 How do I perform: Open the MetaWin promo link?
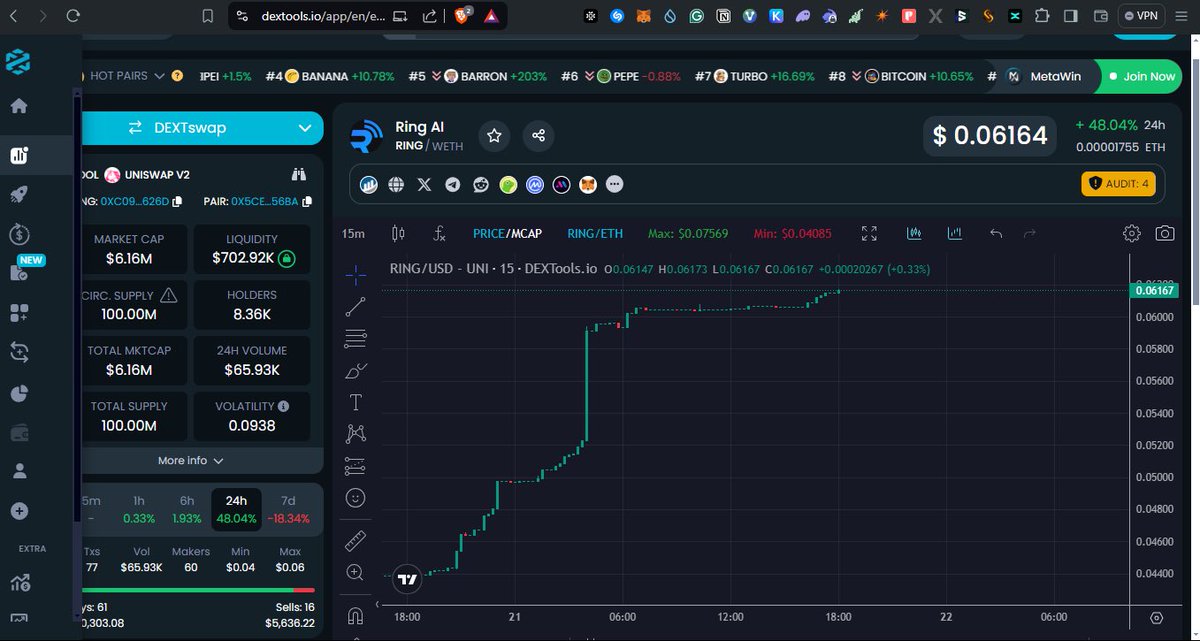point(1043,76)
